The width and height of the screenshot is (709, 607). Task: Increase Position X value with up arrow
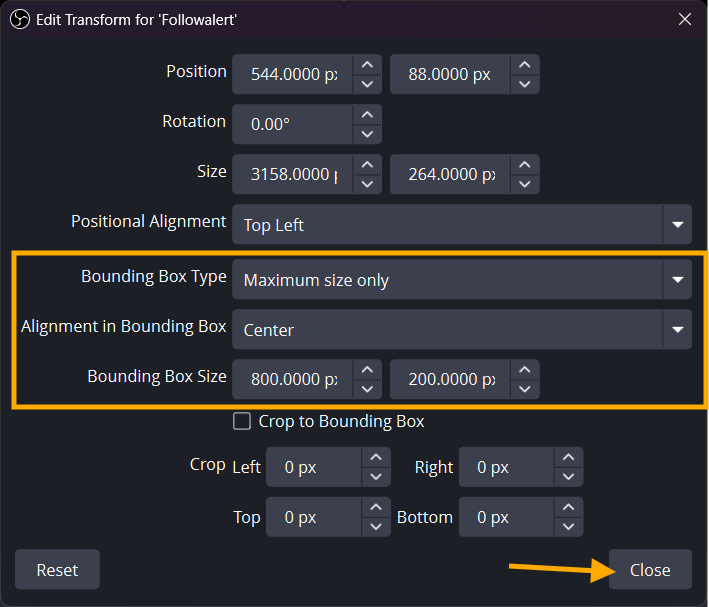[x=367, y=64]
